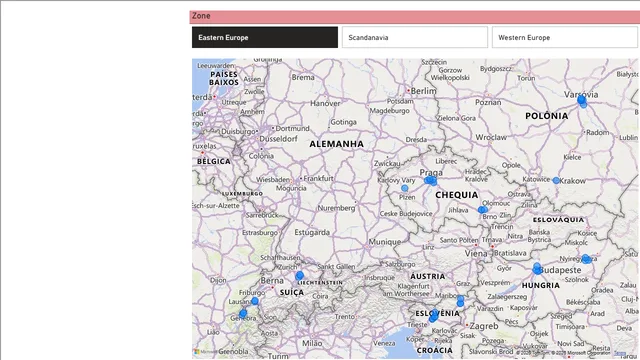
Task: Click the Microsoft Bing logo on the map
Action: [205, 352]
